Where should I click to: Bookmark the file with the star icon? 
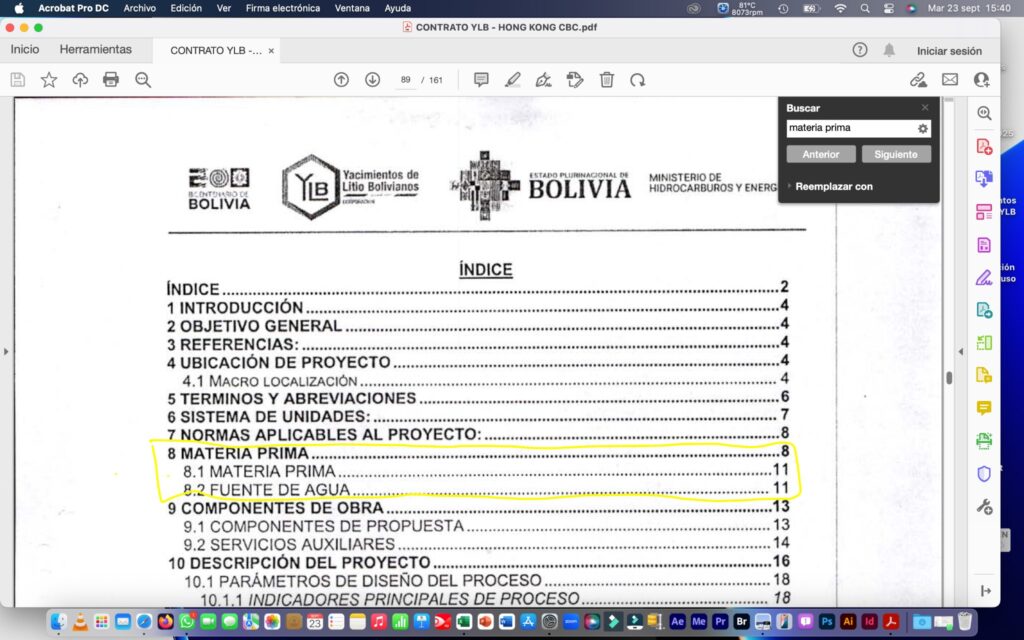pos(48,80)
